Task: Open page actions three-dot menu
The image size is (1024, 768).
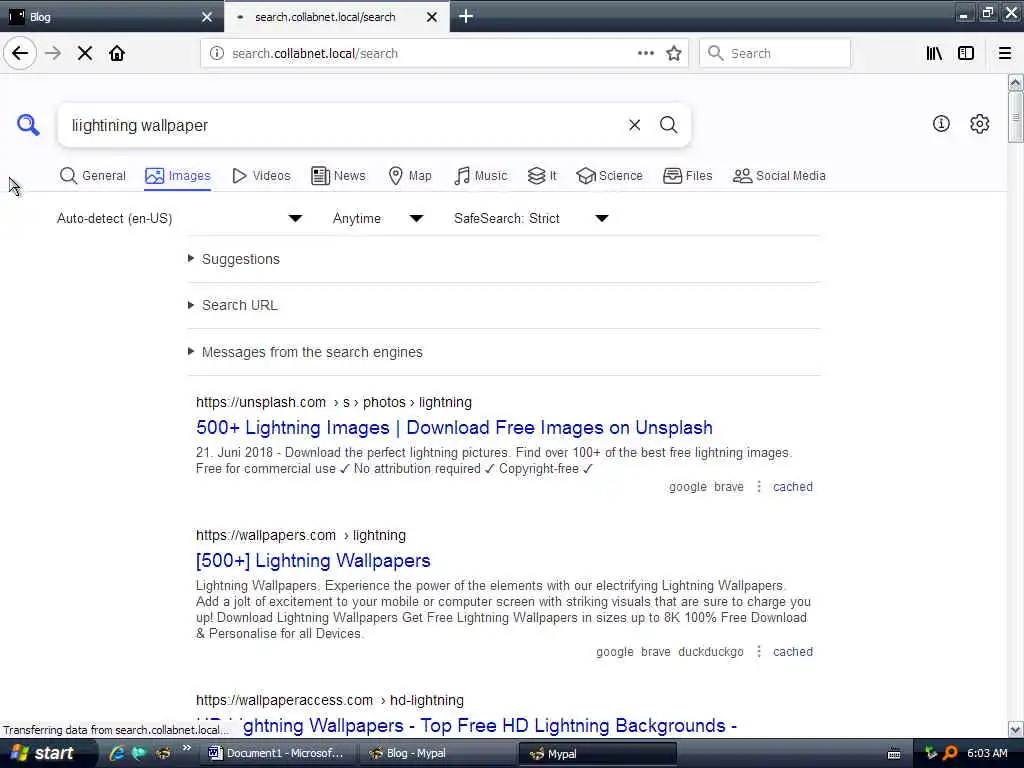Action: pos(645,53)
